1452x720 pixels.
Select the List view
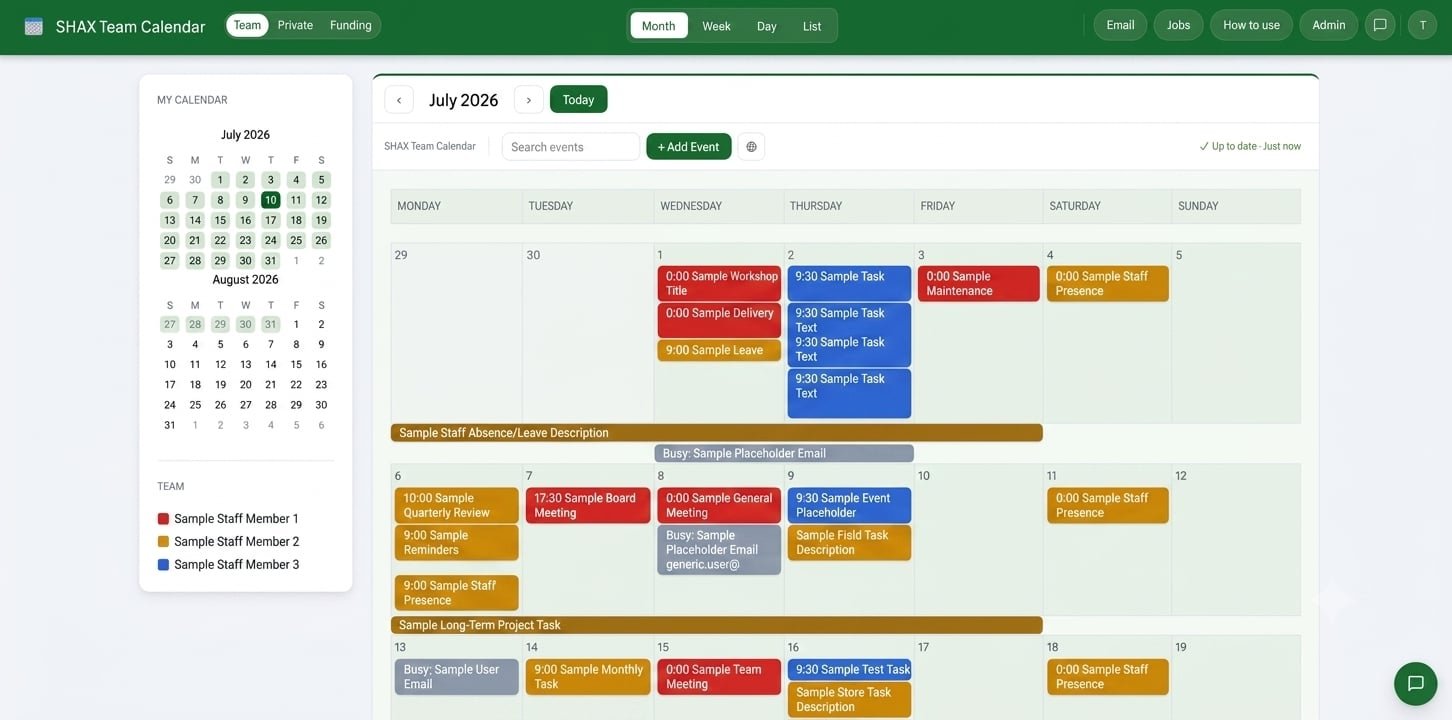812,26
